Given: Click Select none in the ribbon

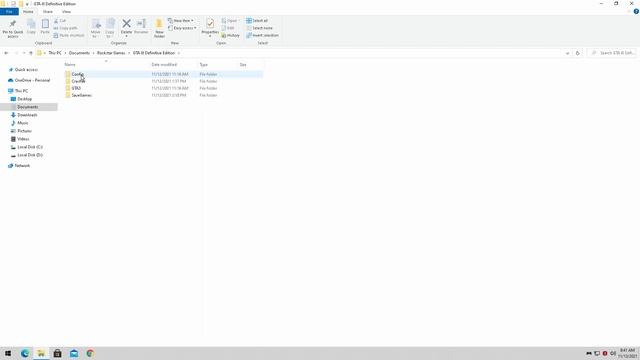Looking at the screenshot, I should tap(260, 28).
